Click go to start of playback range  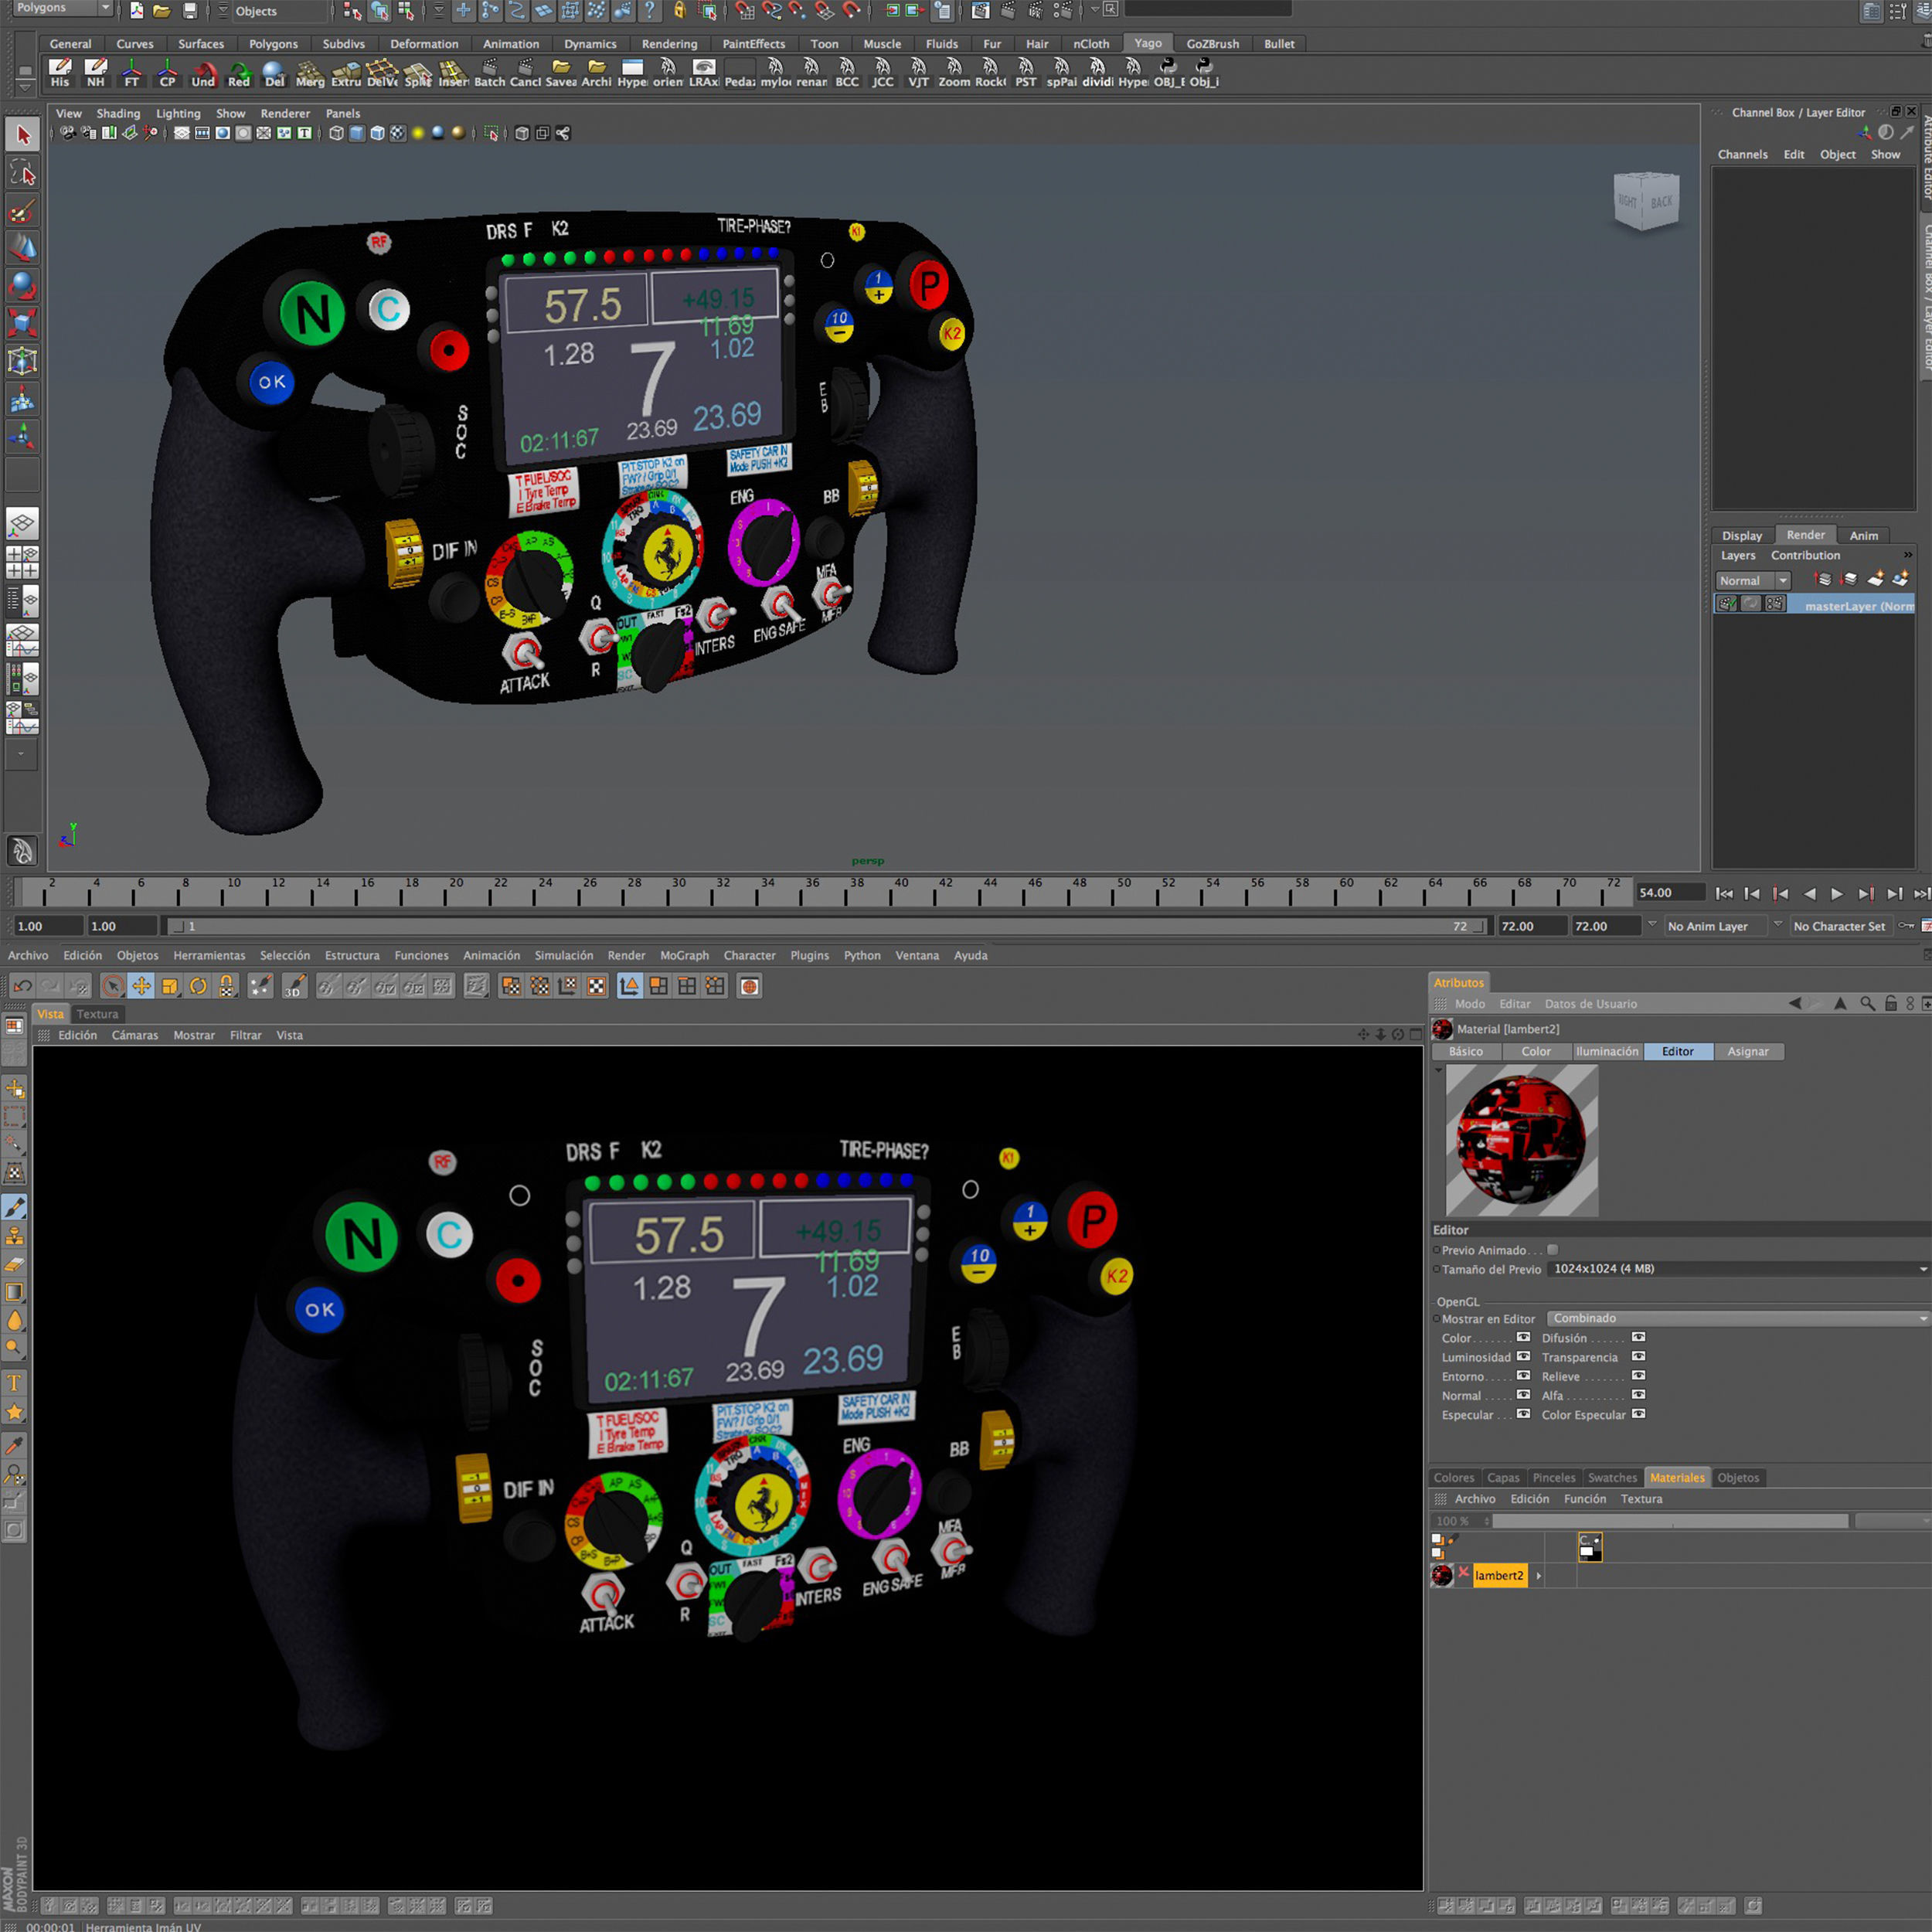pyautogui.click(x=1723, y=893)
